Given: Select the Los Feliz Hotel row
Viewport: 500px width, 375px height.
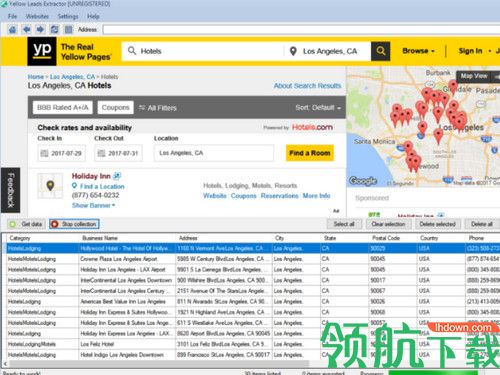Looking at the screenshot, I should [x=253, y=344].
